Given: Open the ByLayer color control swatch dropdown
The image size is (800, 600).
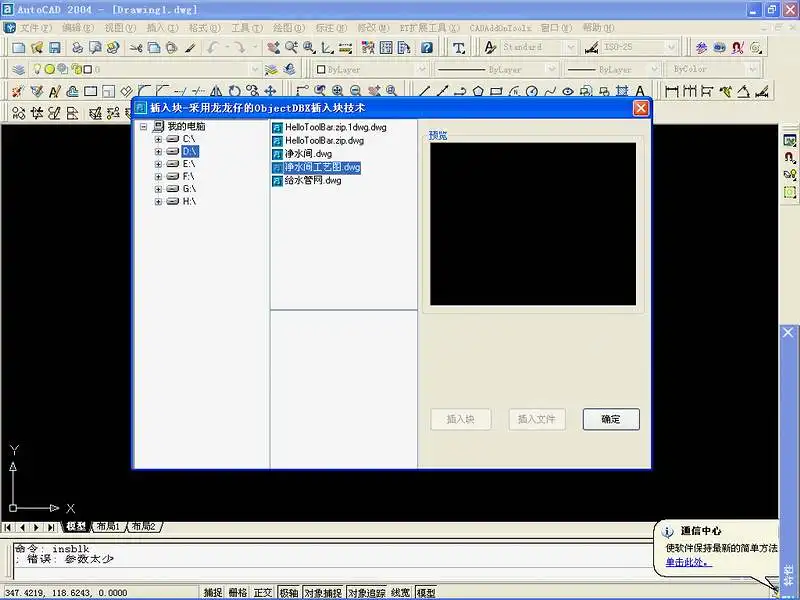Looking at the screenshot, I should click(421, 69).
